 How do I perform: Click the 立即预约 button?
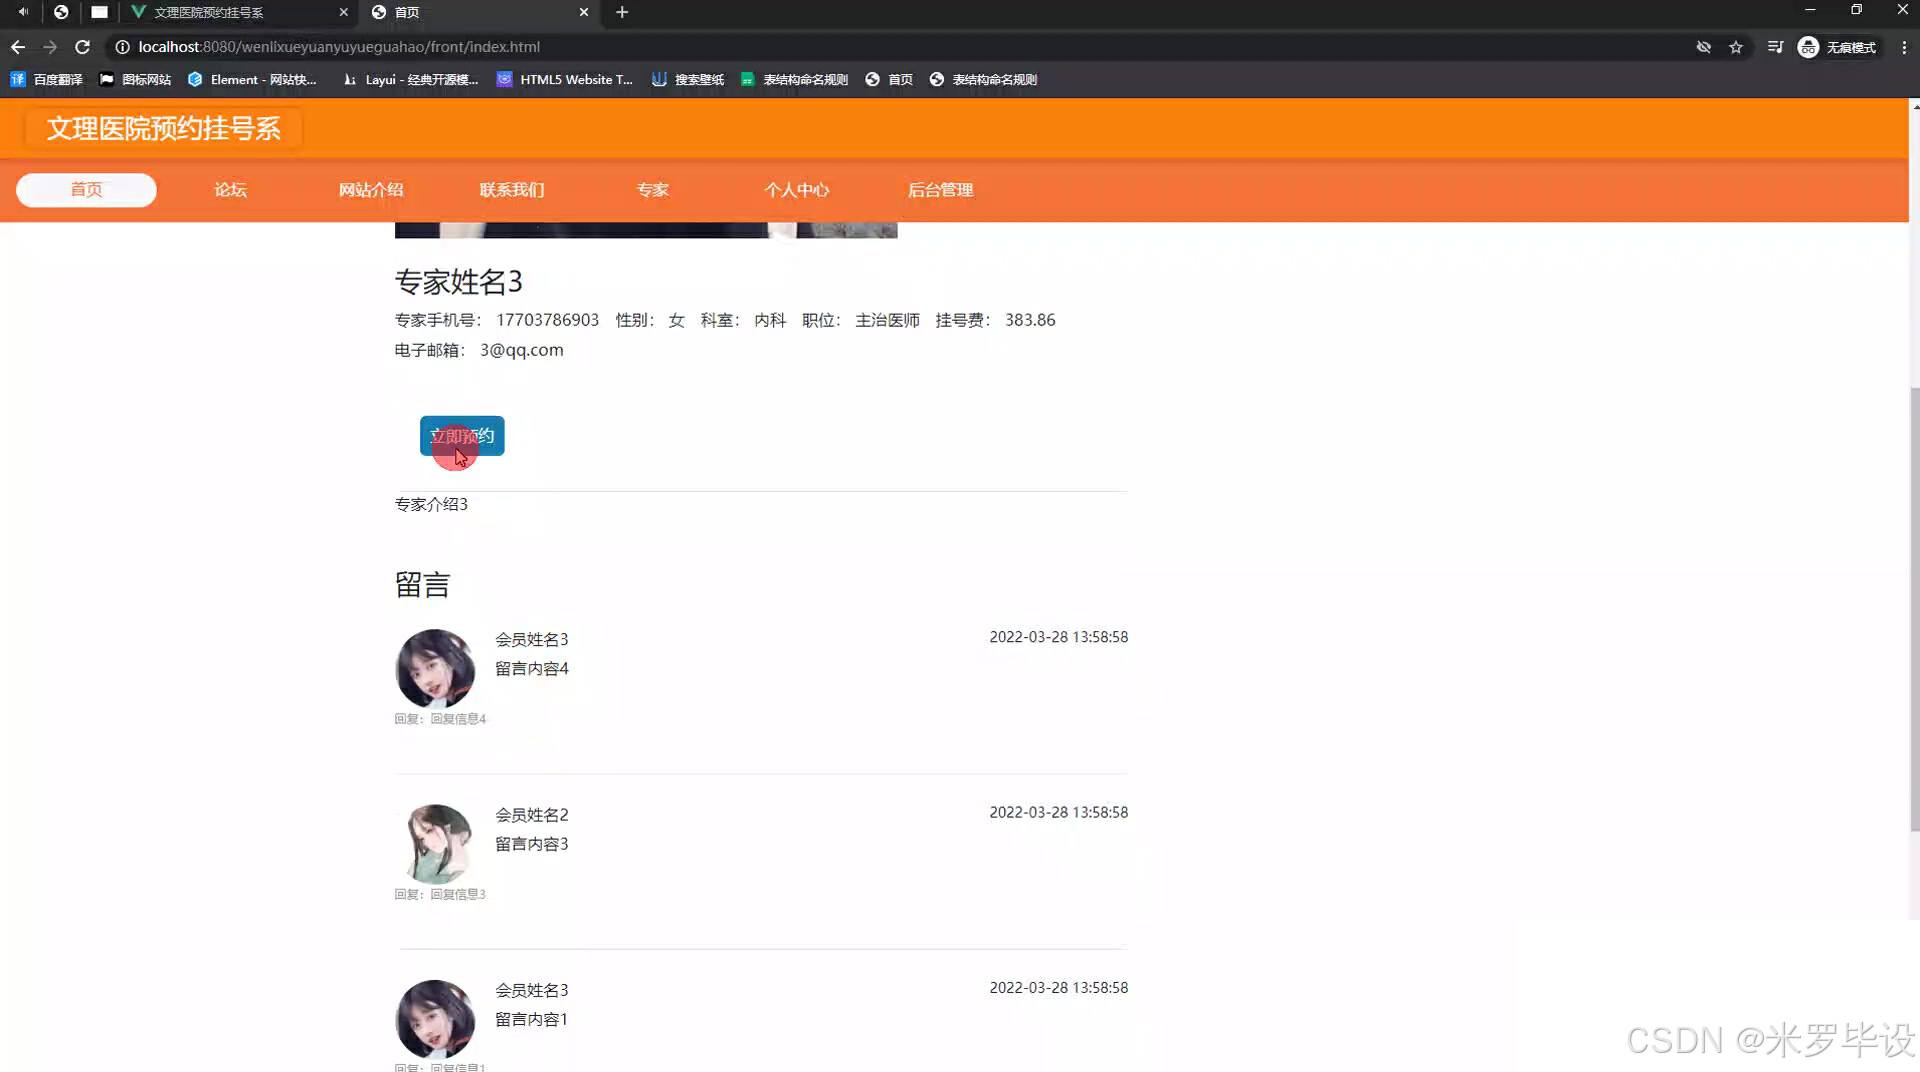tap(462, 436)
